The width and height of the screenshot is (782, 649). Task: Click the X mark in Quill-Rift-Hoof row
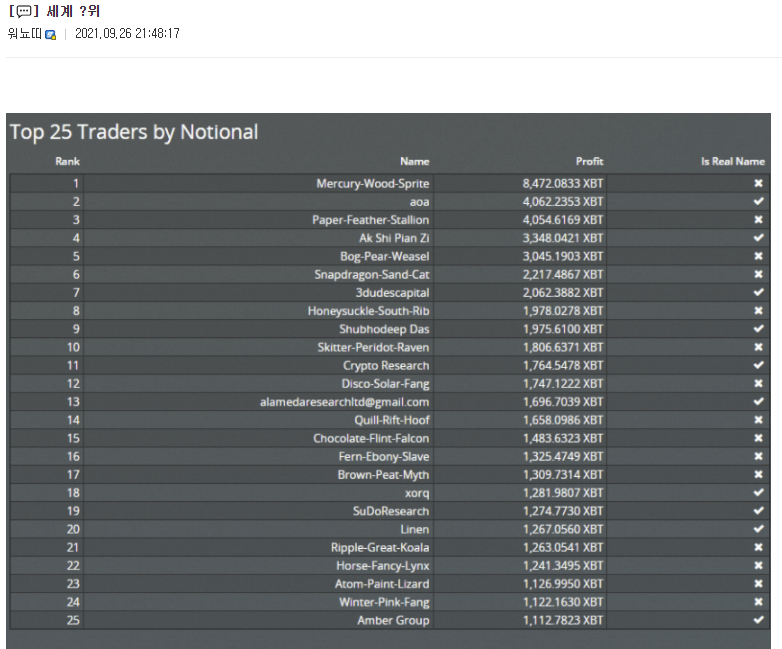point(758,420)
